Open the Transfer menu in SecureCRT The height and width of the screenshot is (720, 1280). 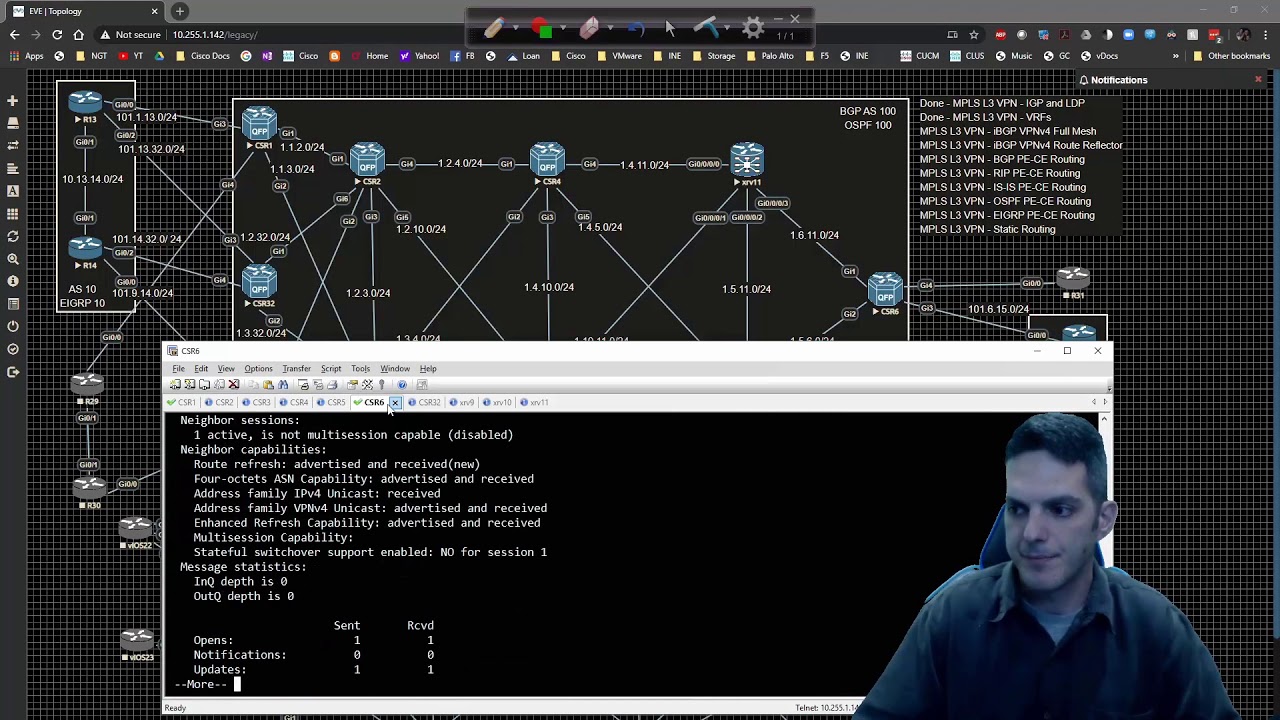[296, 368]
